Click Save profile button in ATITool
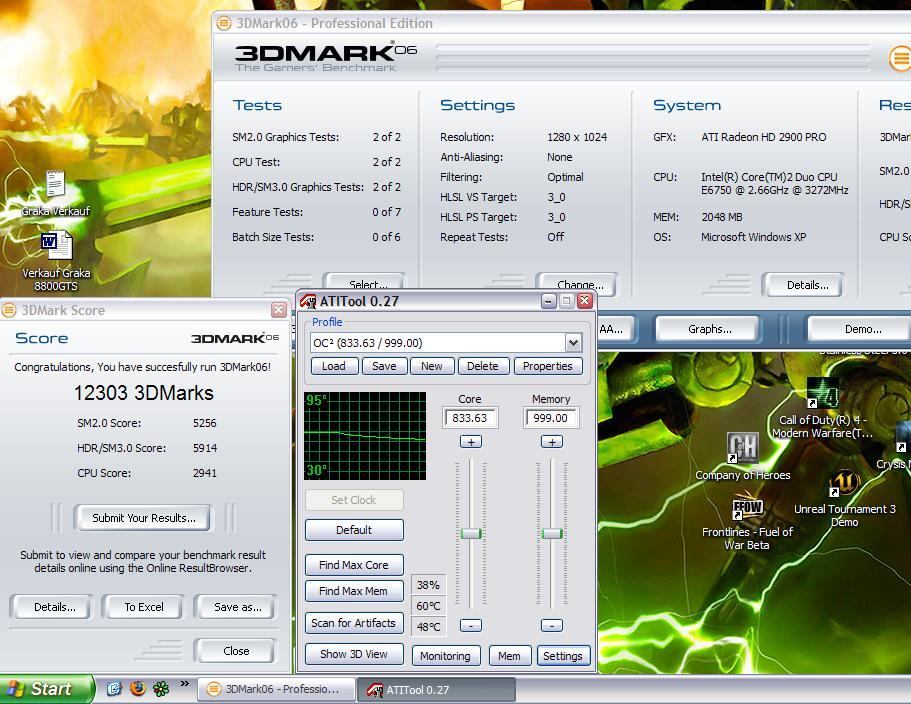Screen dimensions: 911x704 click(384, 366)
